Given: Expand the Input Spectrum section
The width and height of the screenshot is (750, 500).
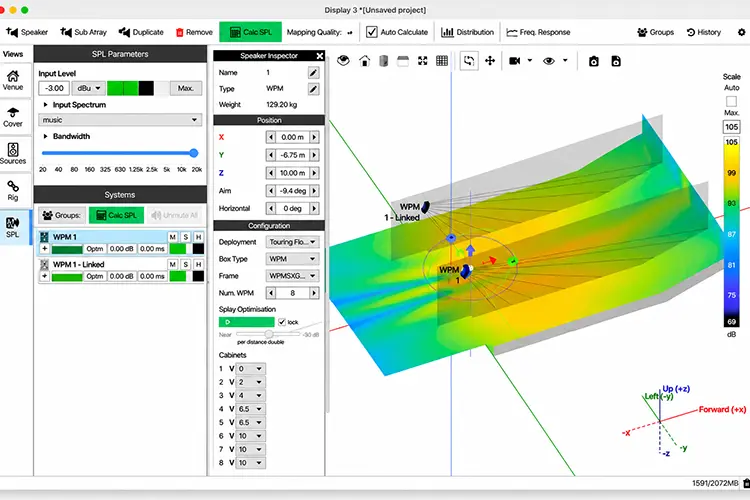Looking at the screenshot, I should pyautogui.click(x=45, y=105).
